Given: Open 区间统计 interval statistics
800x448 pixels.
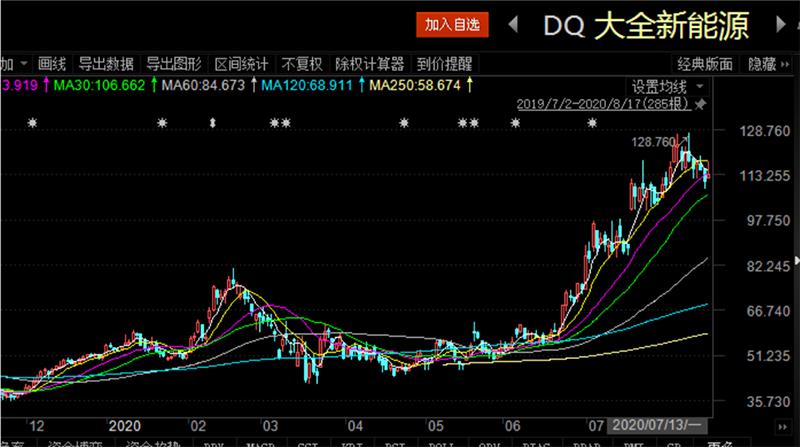Looking at the screenshot, I should (x=241, y=64).
